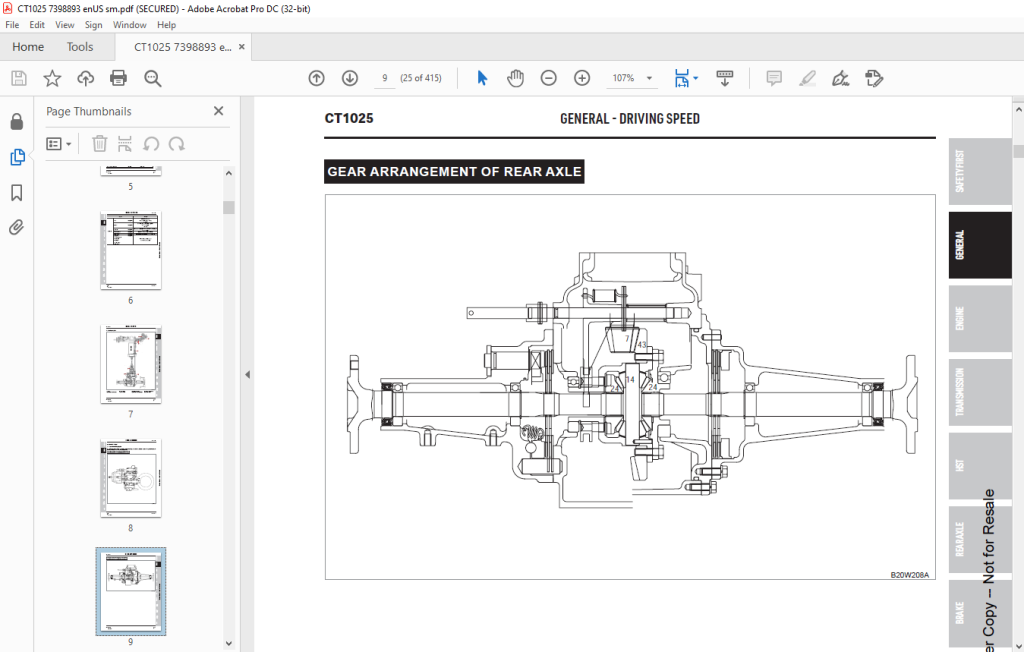Click the SAFETY FIRST side tab
The width and height of the screenshot is (1024, 652).
(980, 171)
